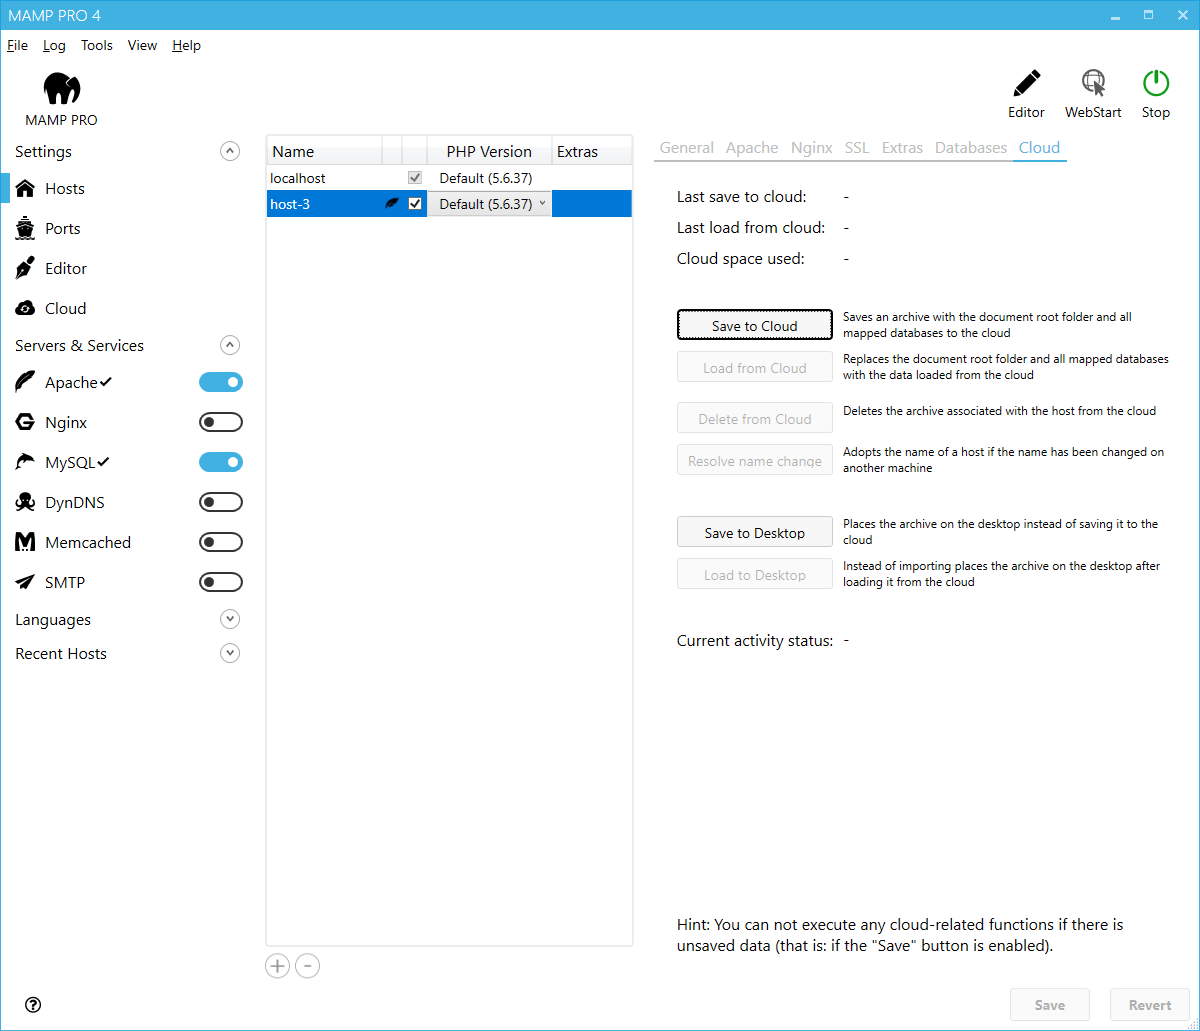Expand the Languages section

(x=230, y=620)
